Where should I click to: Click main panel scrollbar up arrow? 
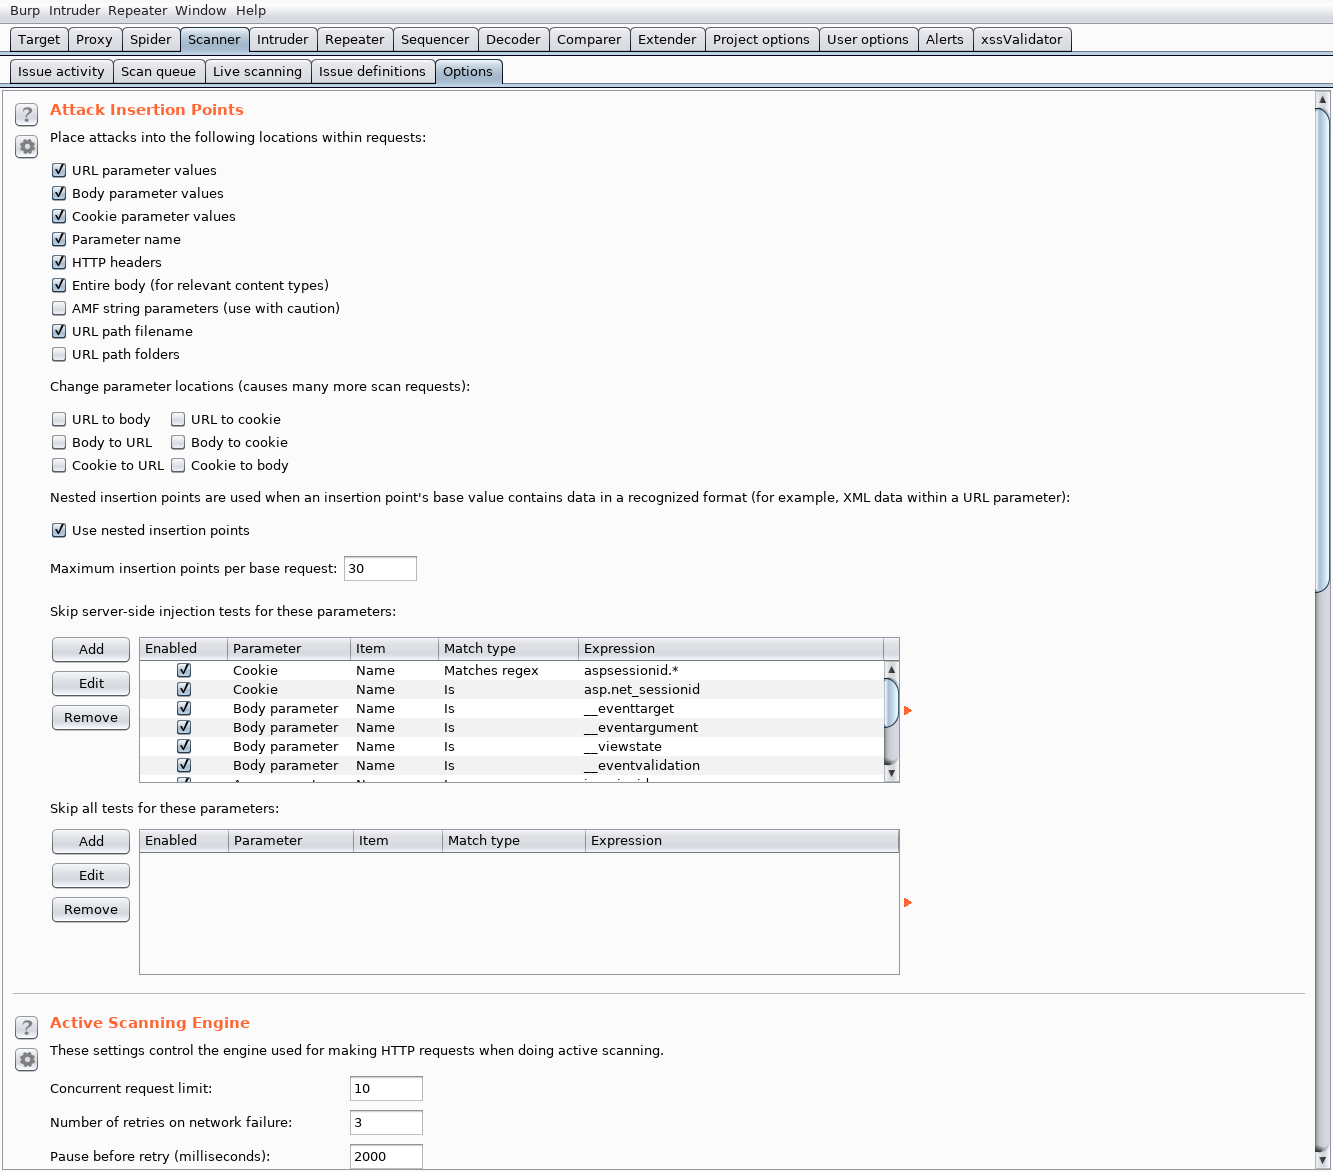[1323, 100]
